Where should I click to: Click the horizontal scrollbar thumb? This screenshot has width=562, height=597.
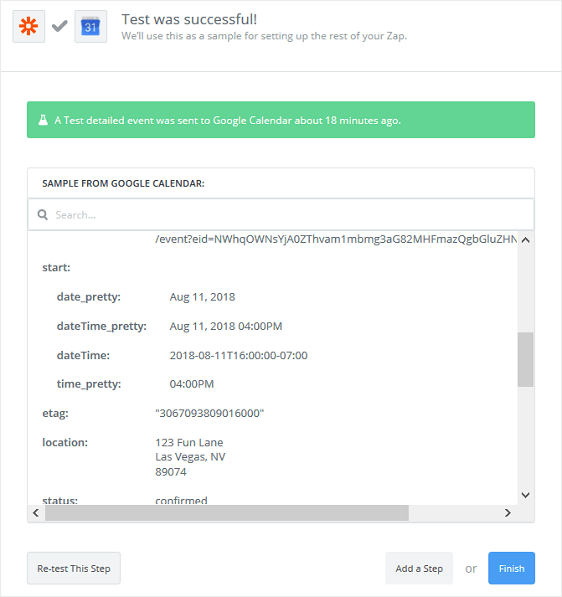pos(227,513)
